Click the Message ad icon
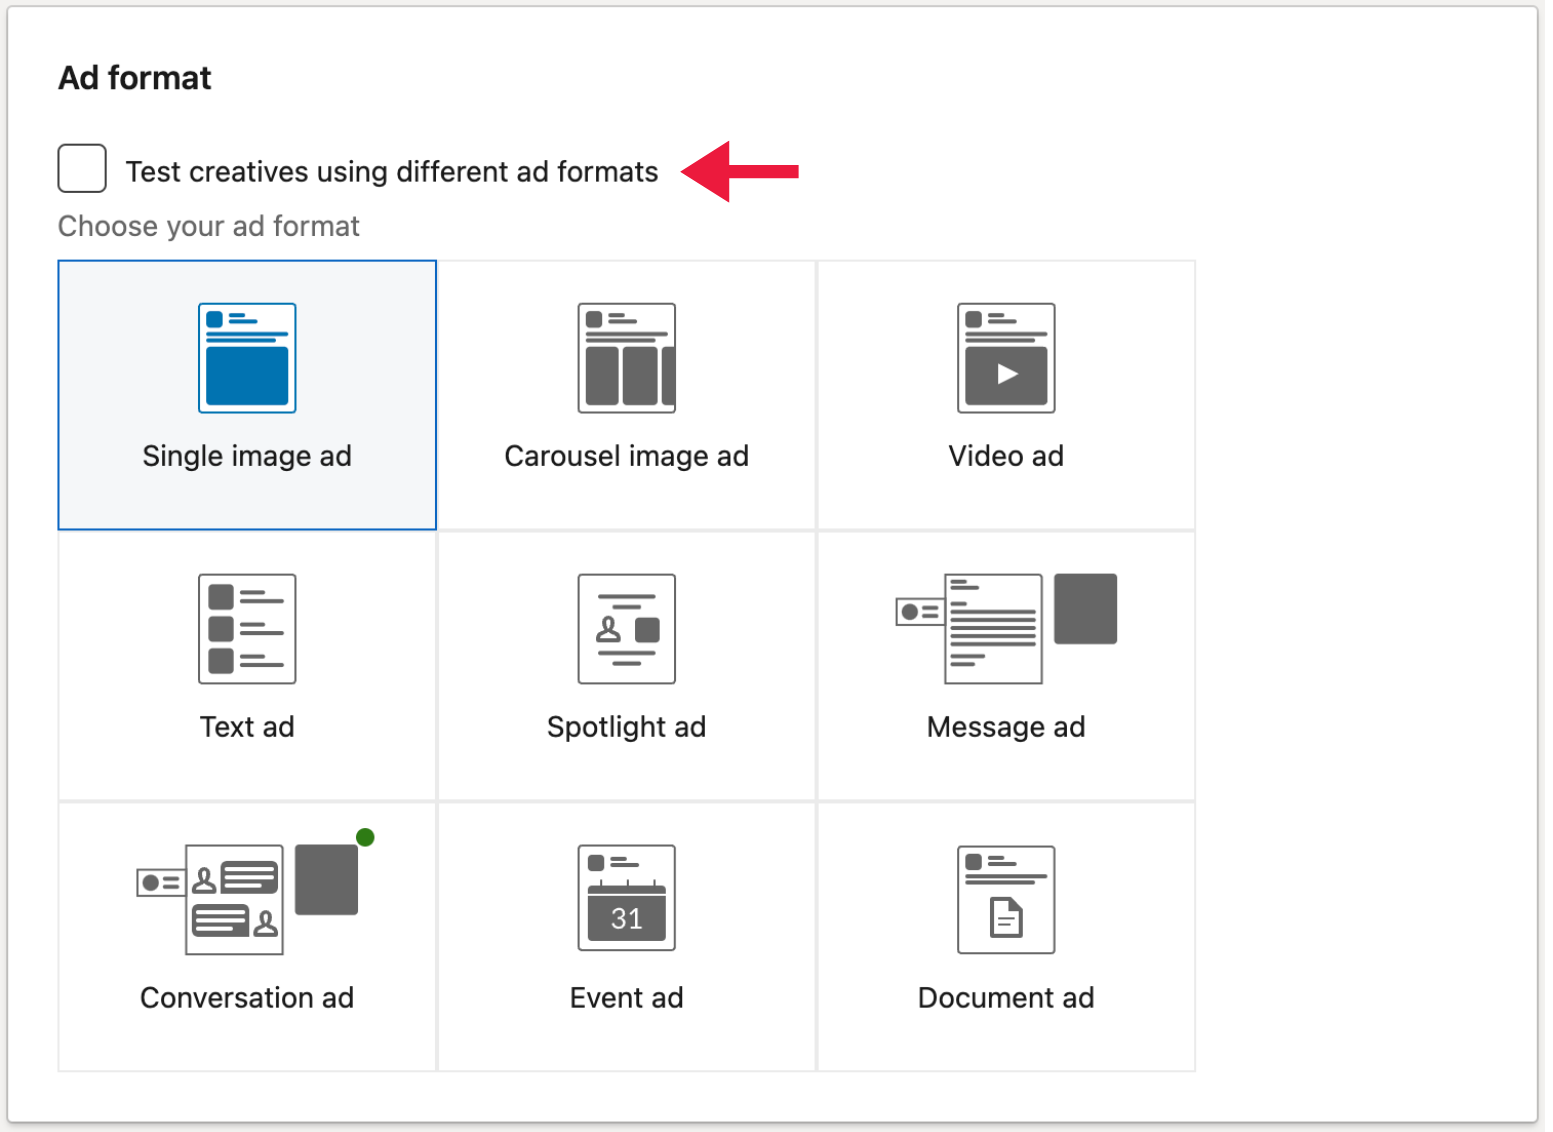The height and width of the screenshot is (1132, 1553). tap(1005, 628)
